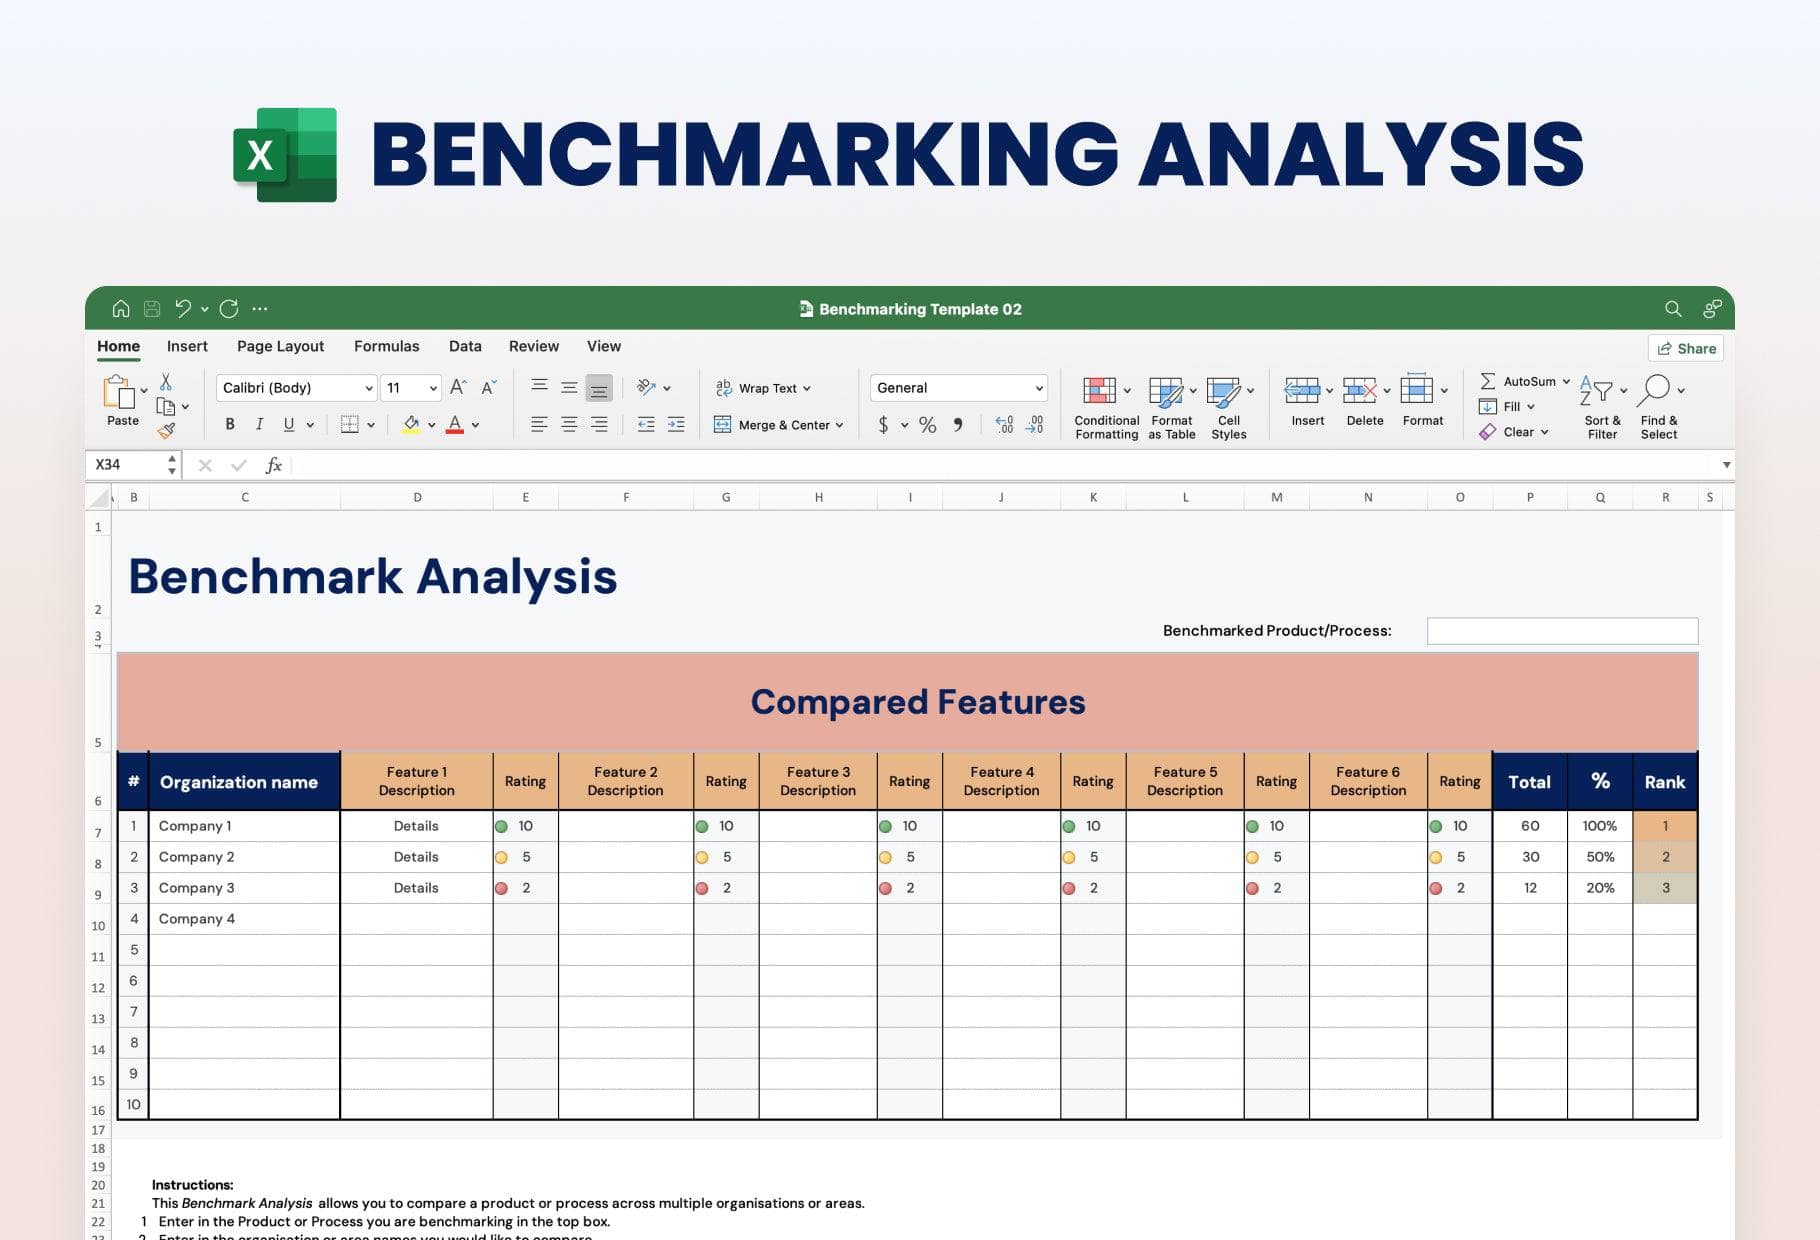The image size is (1820, 1240).
Task: Open the Review ribbon tab
Action: point(533,346)
